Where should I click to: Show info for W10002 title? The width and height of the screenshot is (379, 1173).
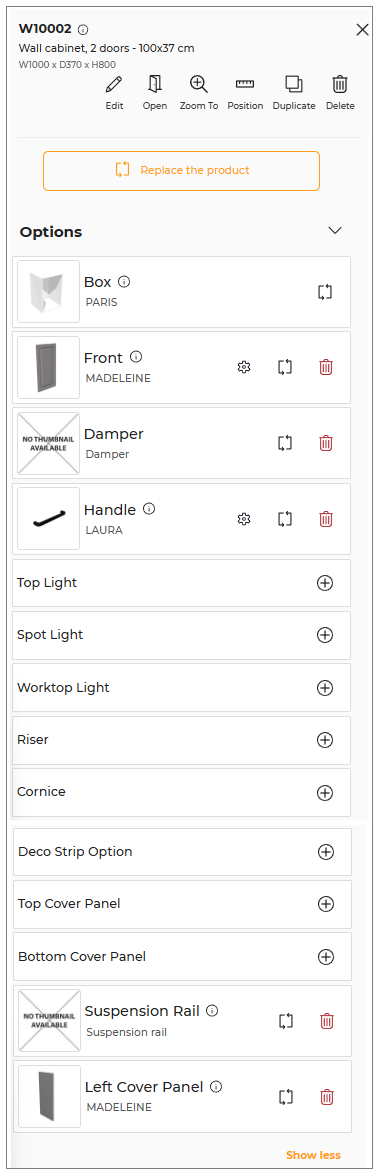(x=83, y=30)
